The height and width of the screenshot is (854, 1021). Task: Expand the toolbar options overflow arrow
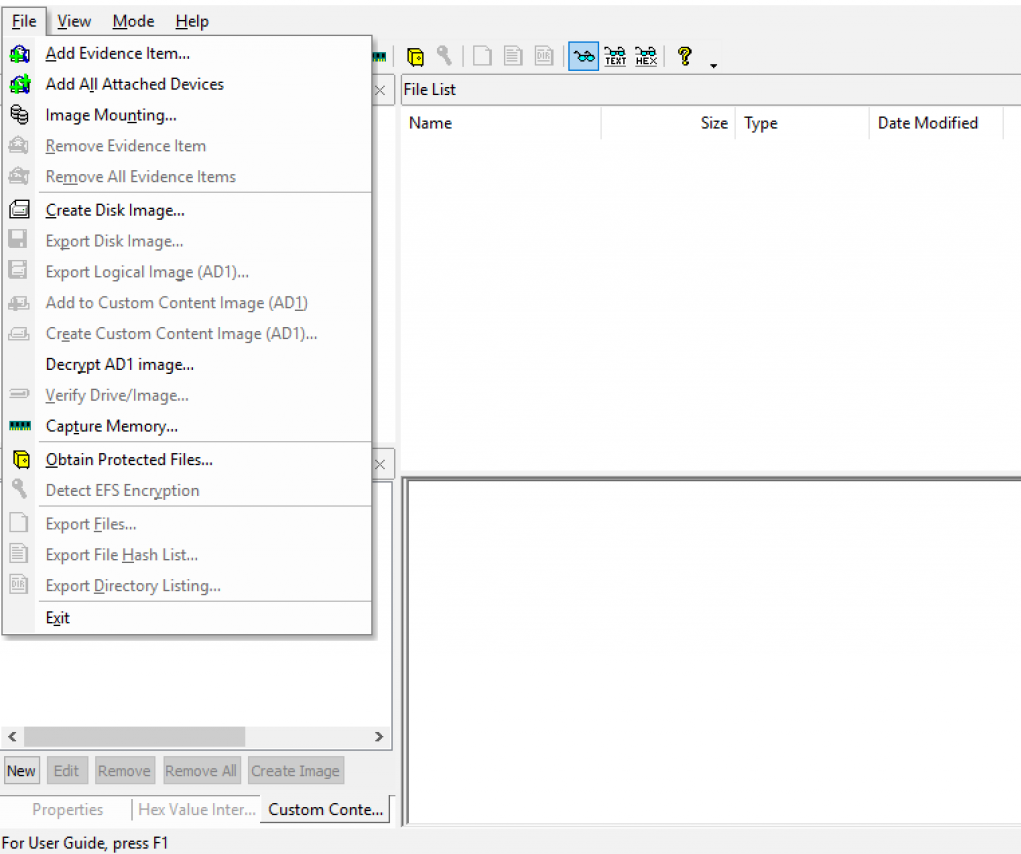(x=713, y=66)
